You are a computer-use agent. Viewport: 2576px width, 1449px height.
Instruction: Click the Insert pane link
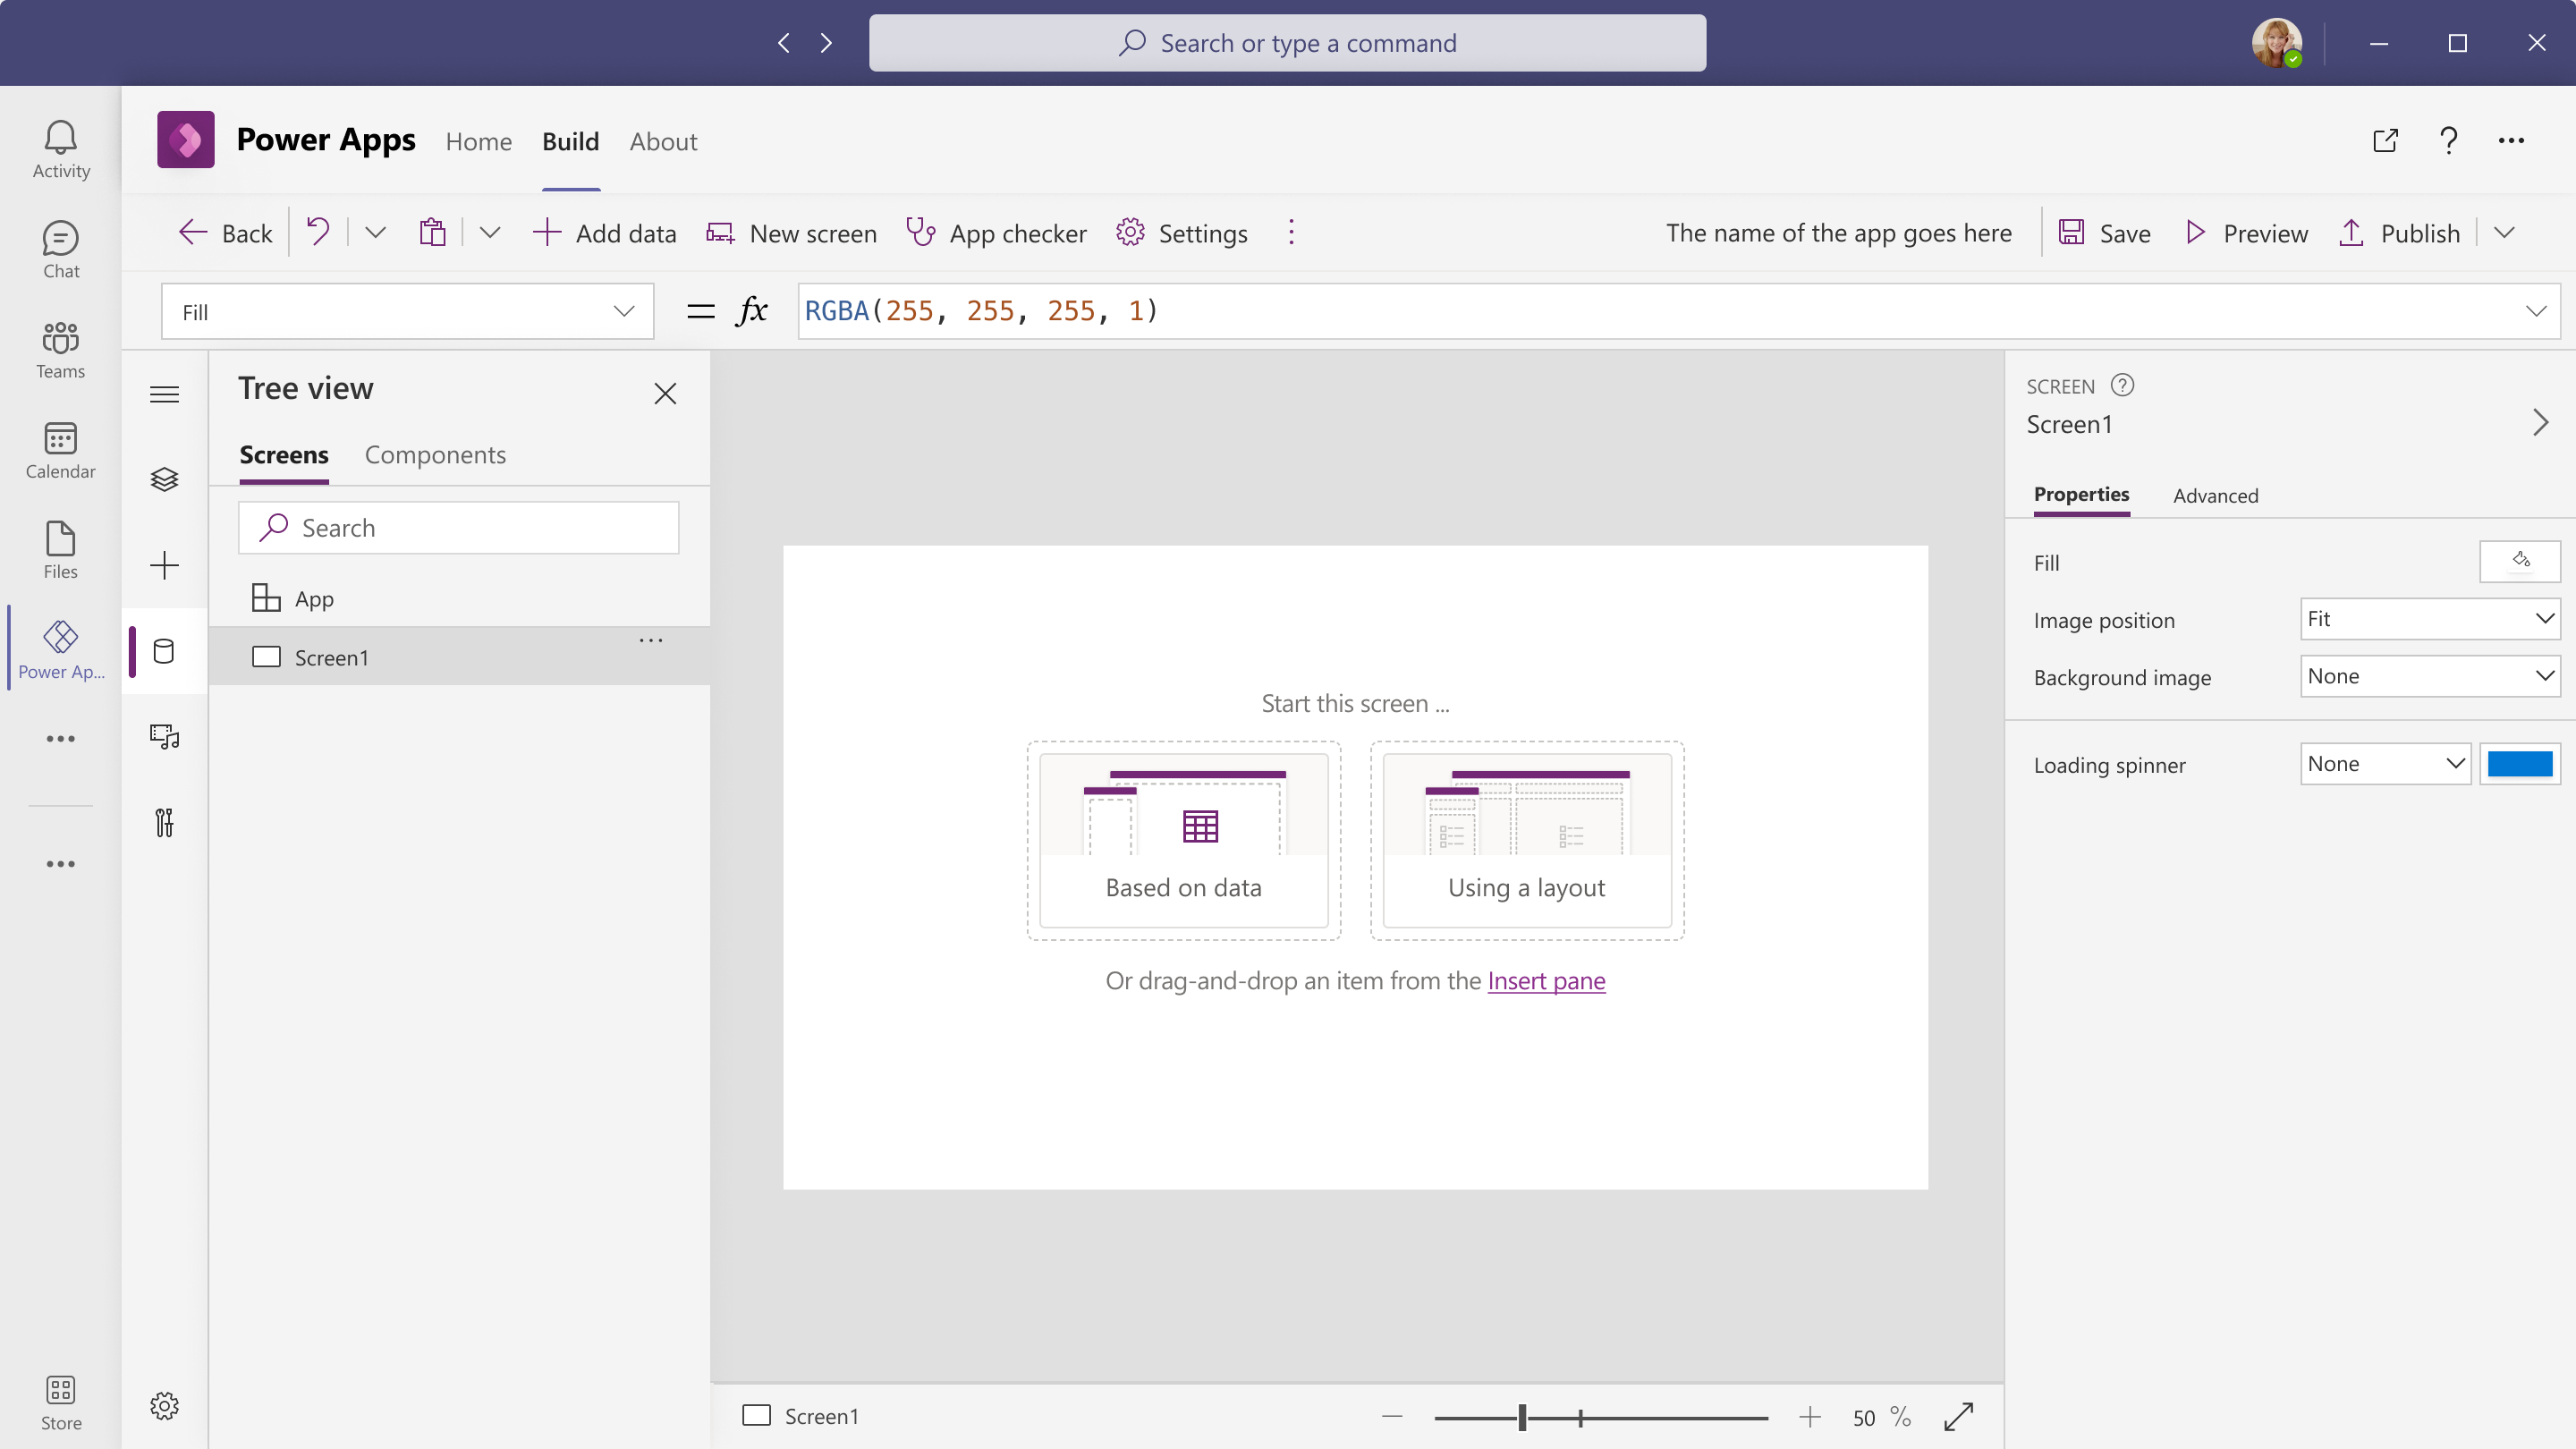pos(1546,981)
